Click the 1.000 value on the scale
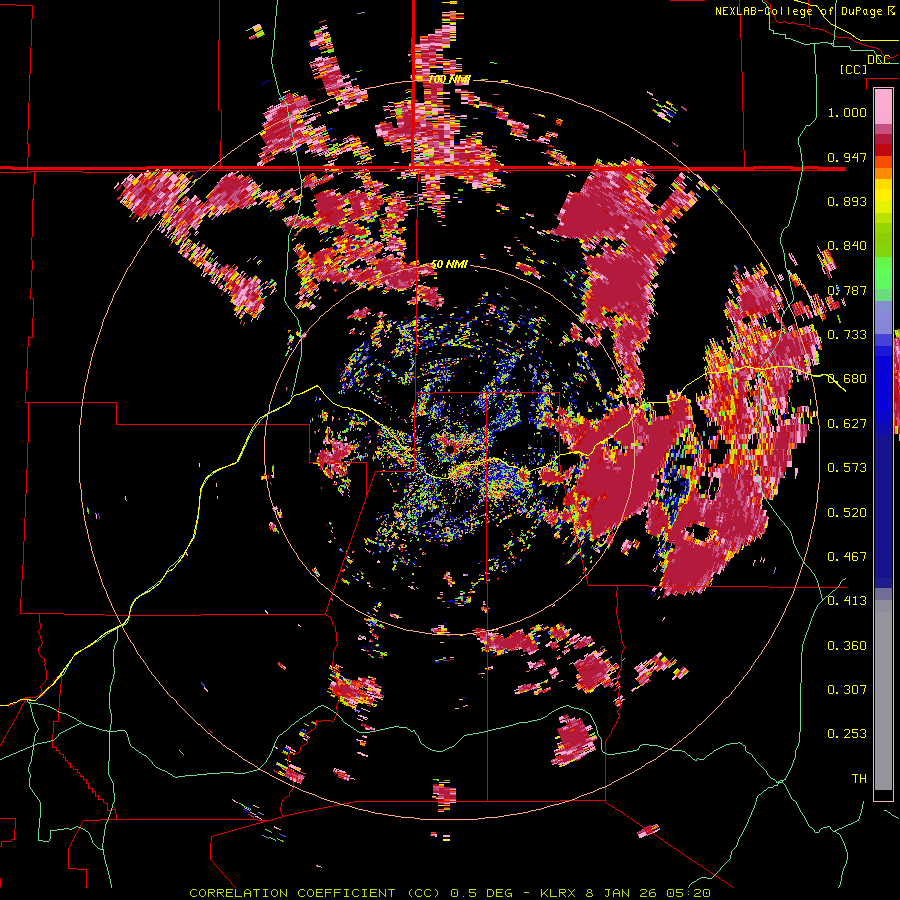 coord(847,112)
